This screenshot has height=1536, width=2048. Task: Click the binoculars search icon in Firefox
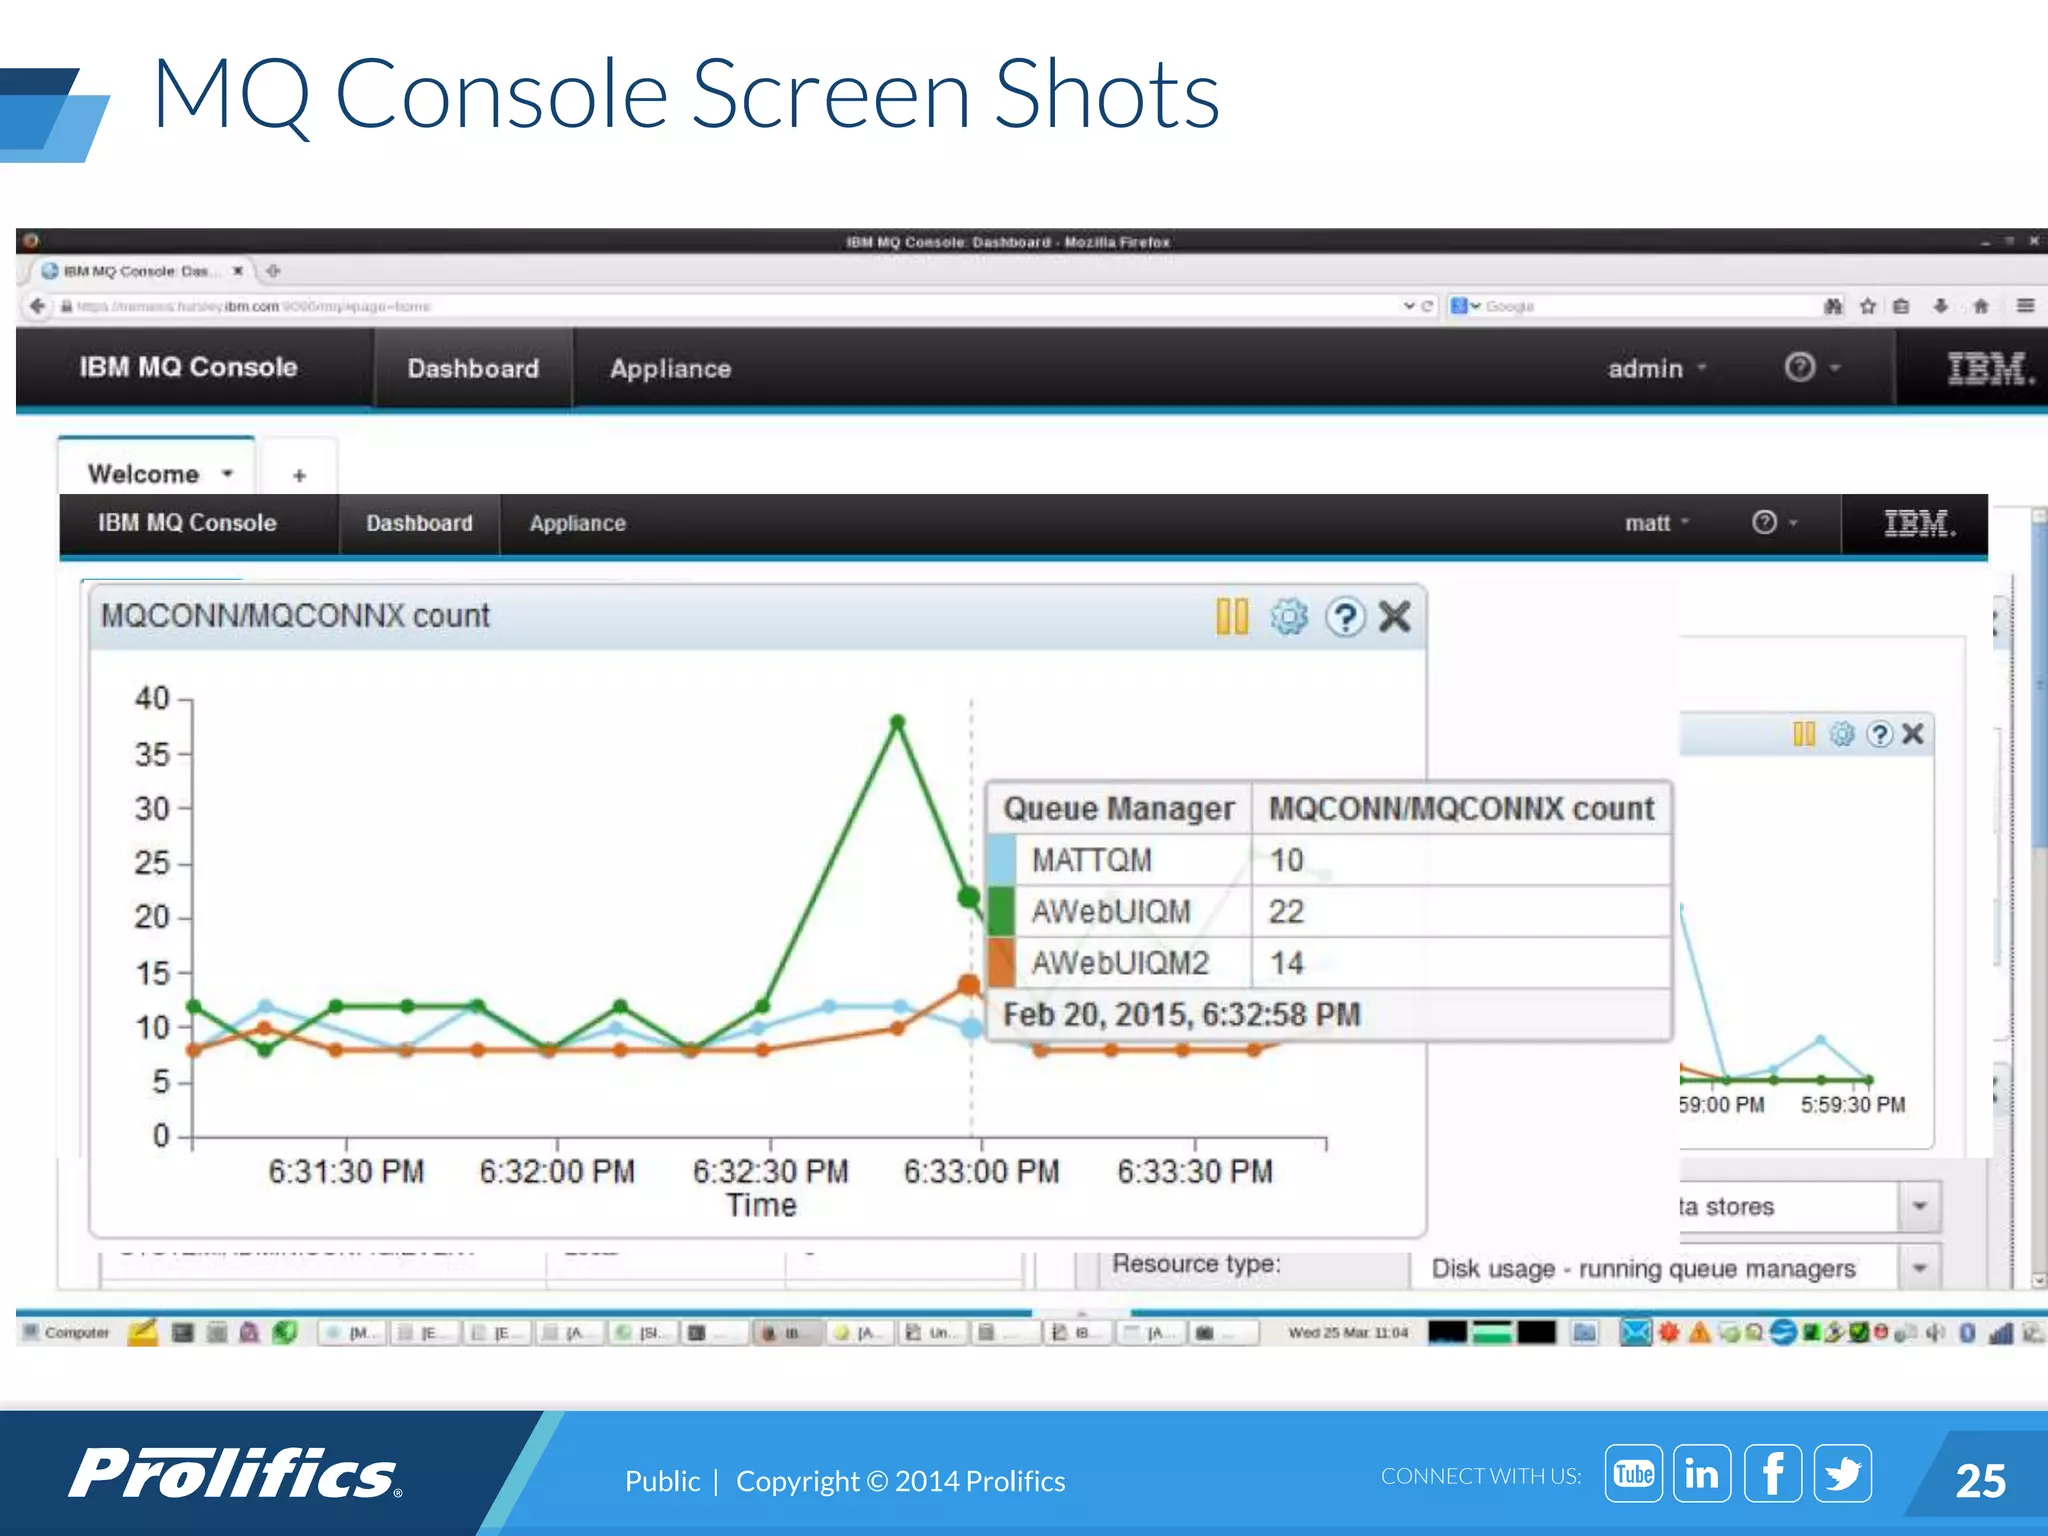click(1833, 306)
